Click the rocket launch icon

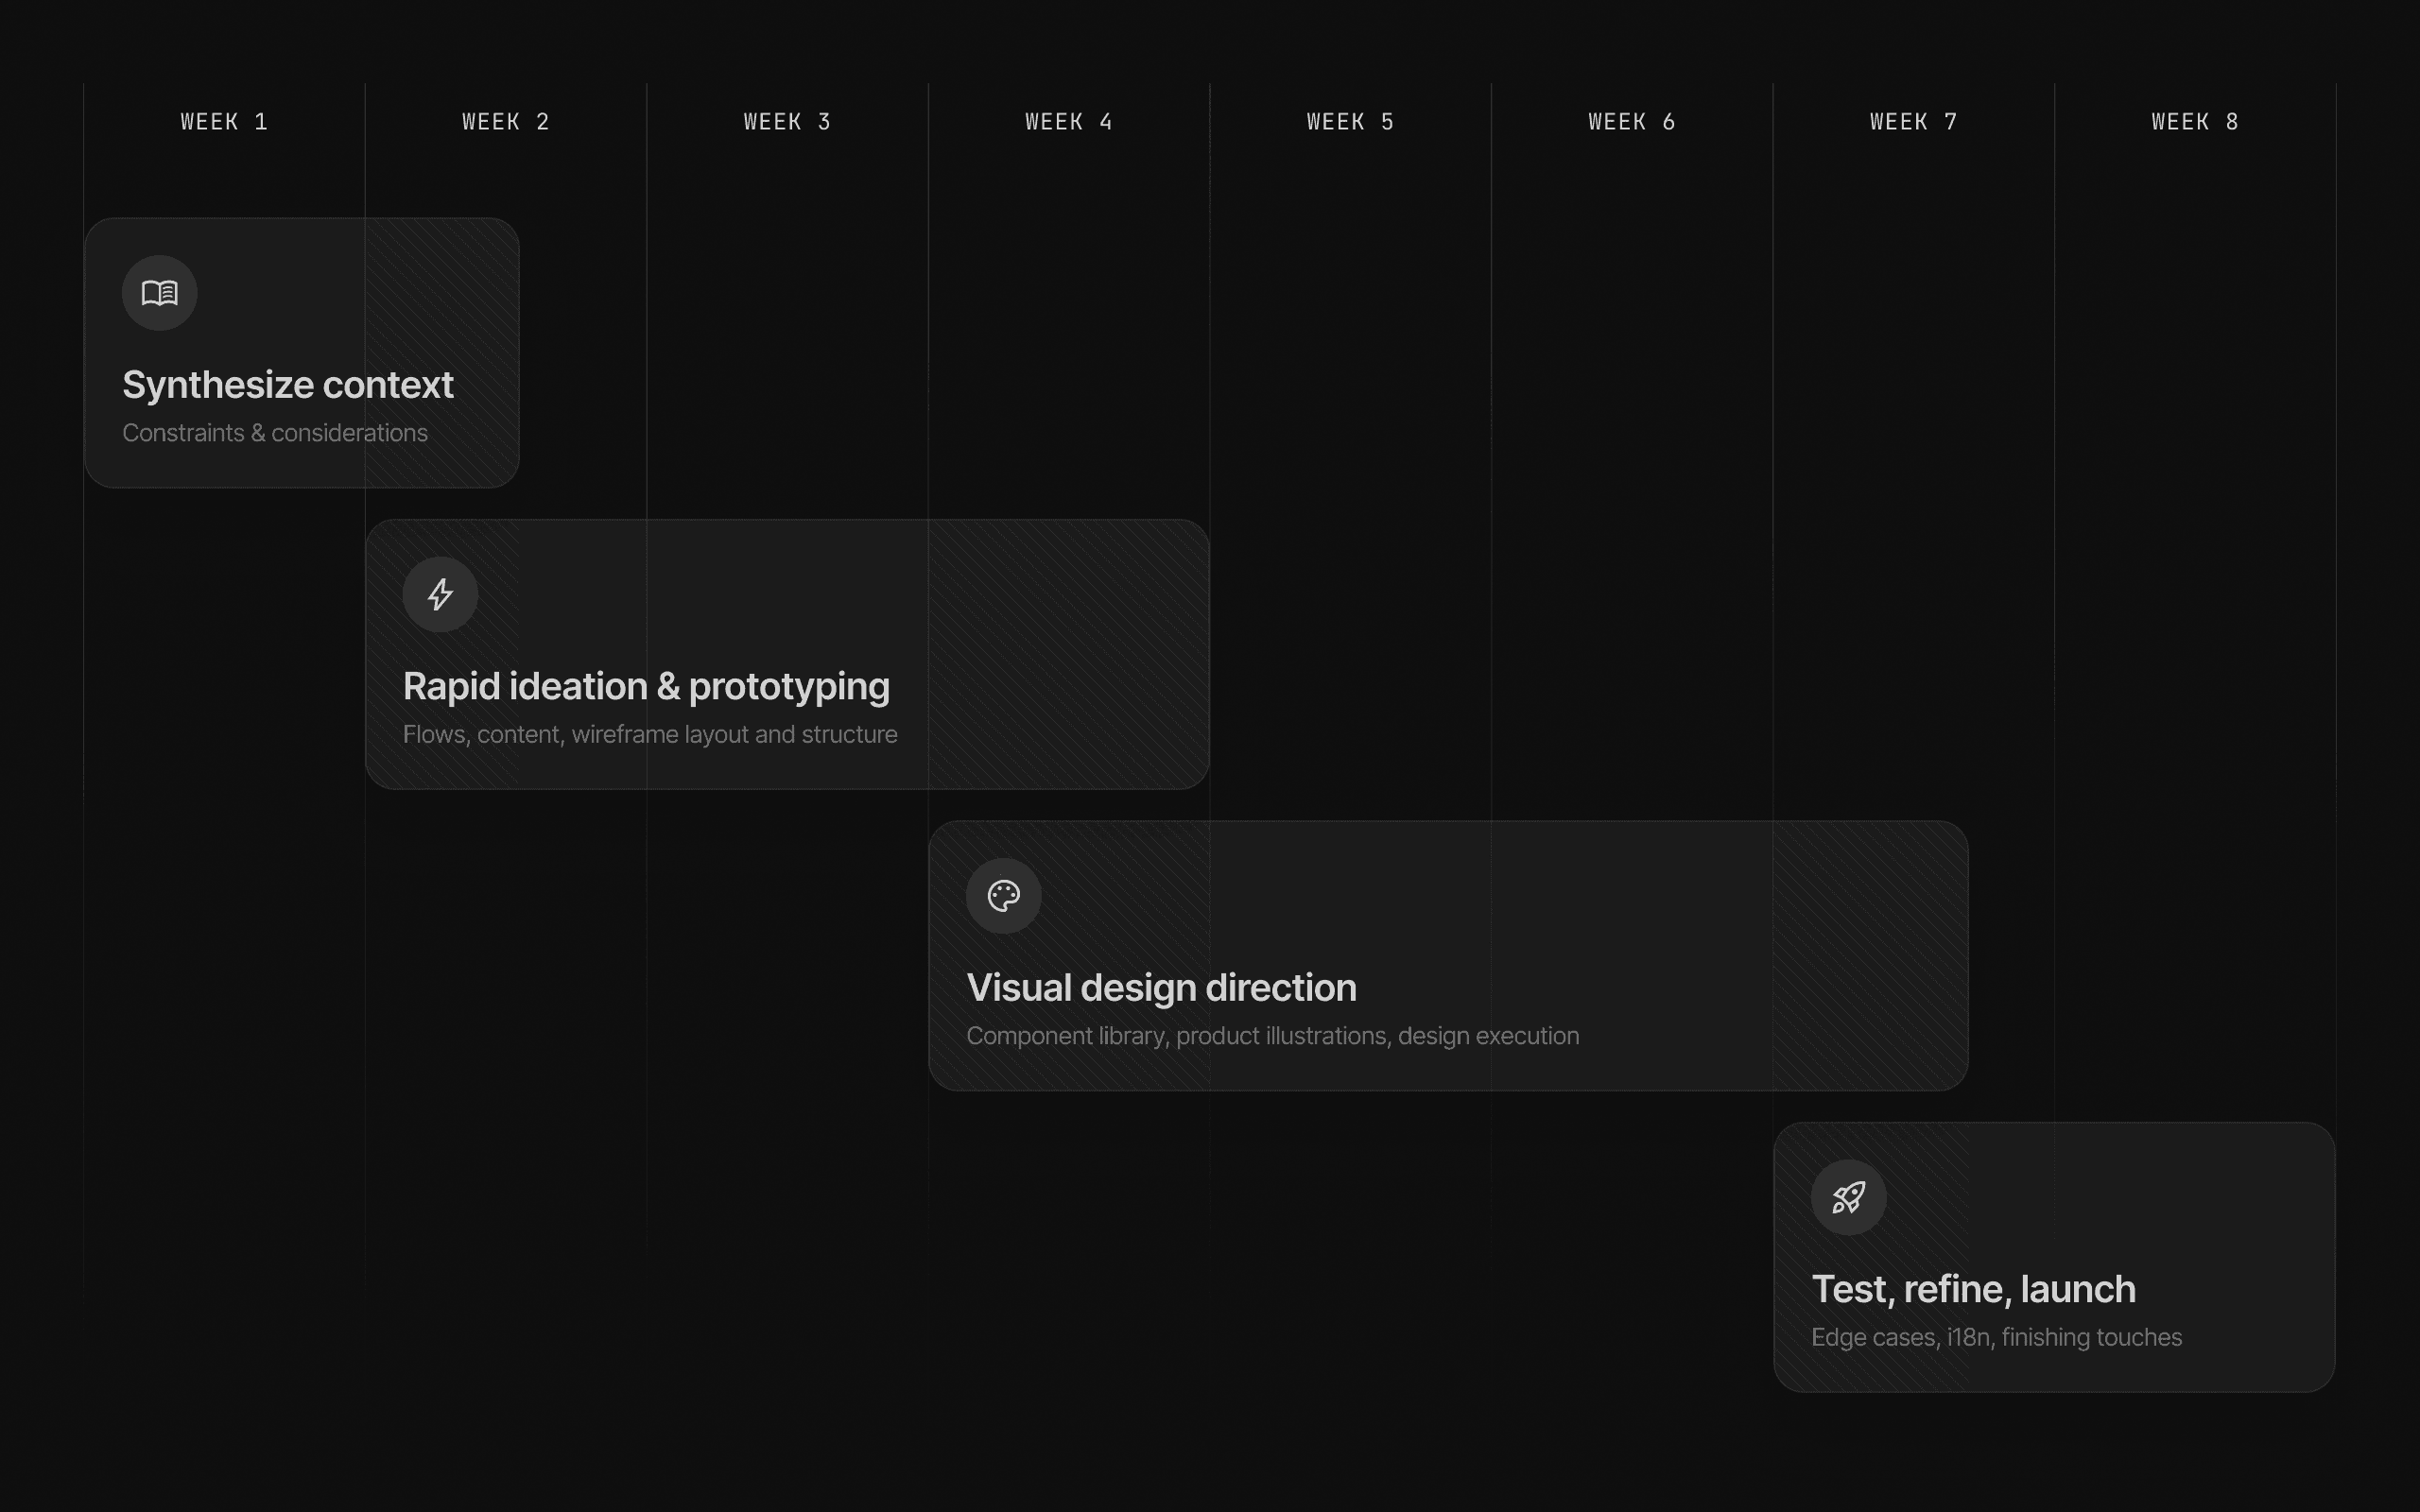[1848, 1197]
